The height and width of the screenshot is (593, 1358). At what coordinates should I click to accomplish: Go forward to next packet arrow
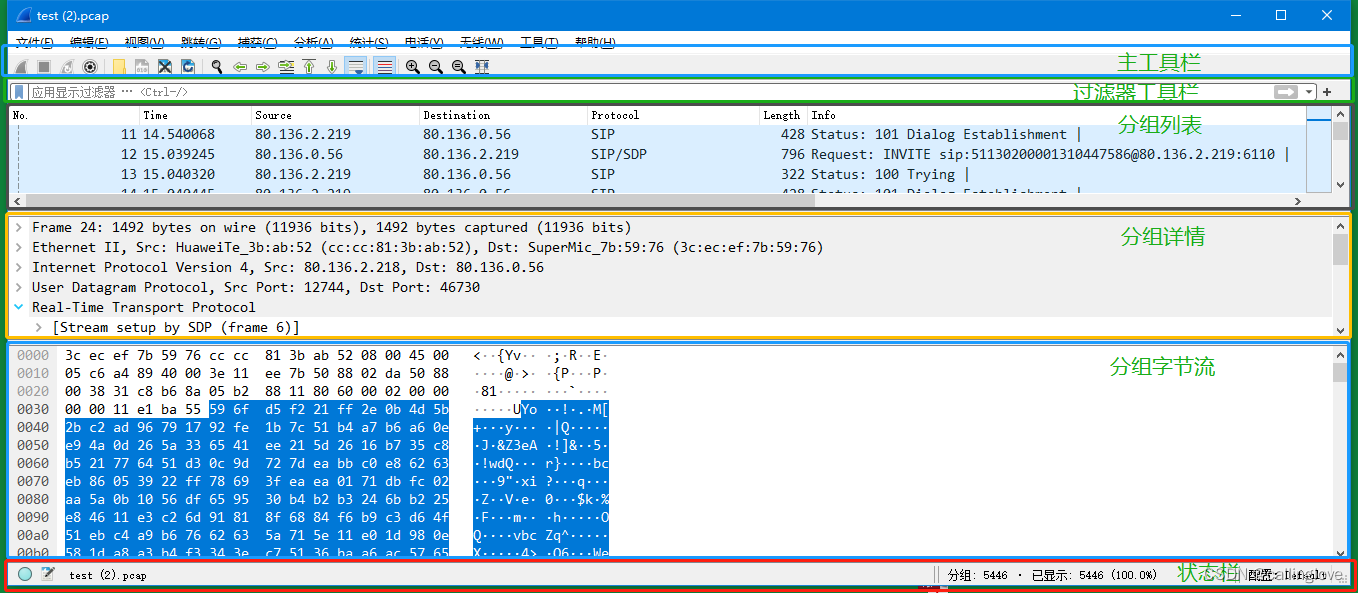click(x=263, y=67)
